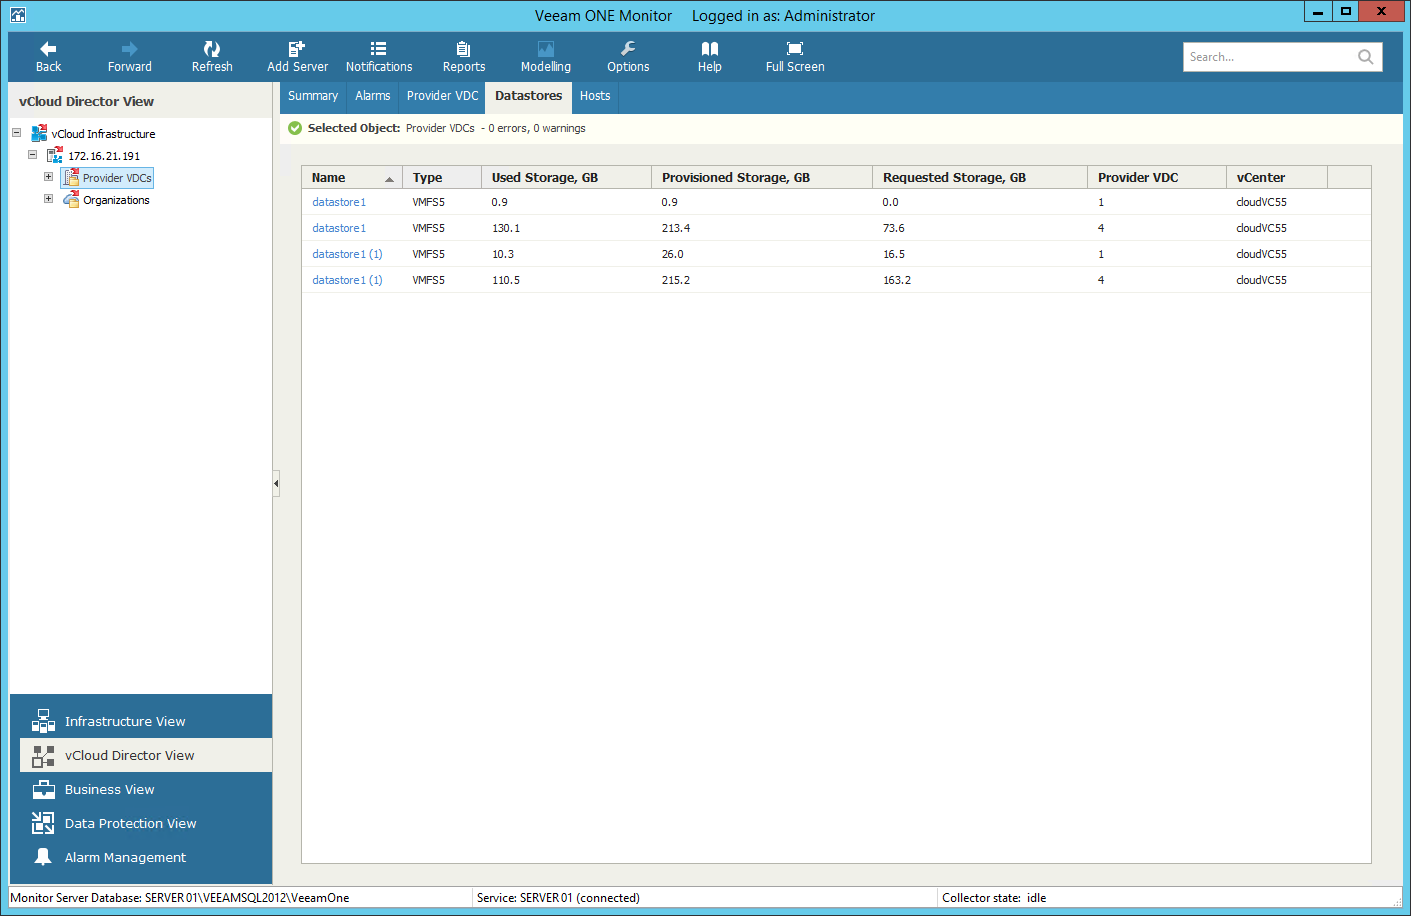Click the 26.0 provisioned storage value
Screen dimensions: 1411x916
673,254
